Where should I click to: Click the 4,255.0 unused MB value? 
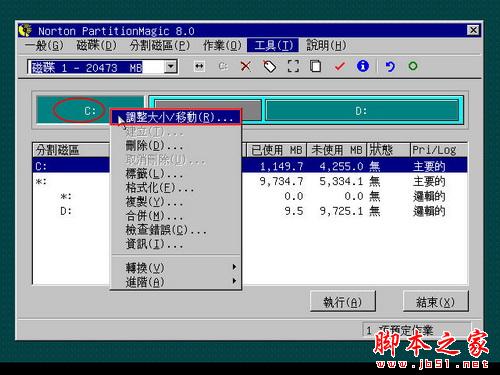point(341,166)
